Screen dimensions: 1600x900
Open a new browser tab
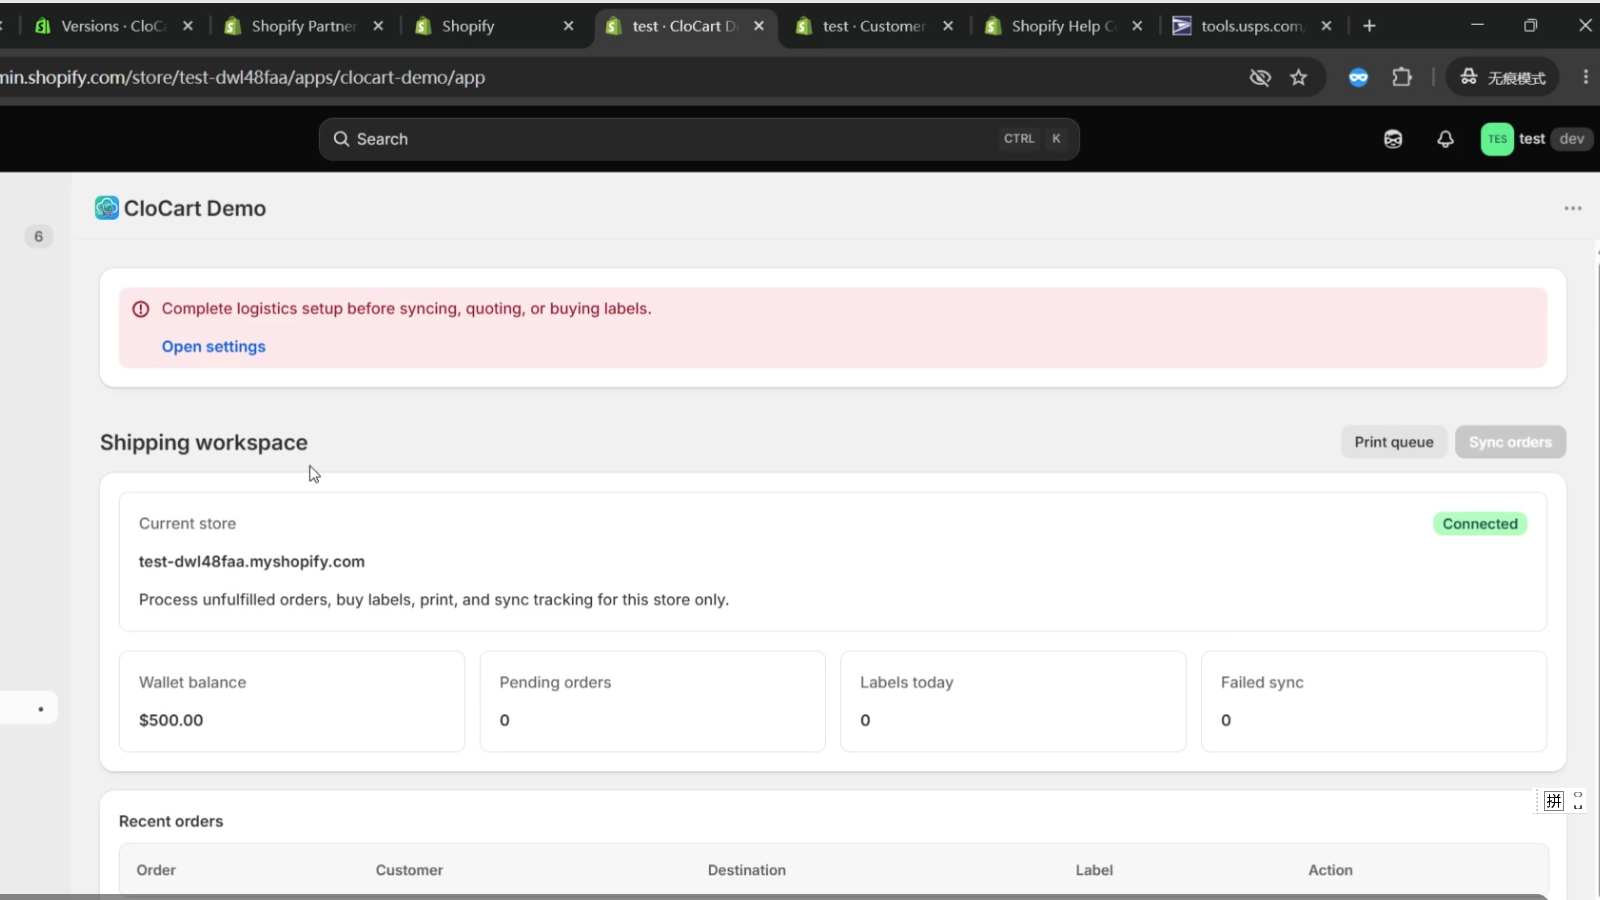point(1370,26)
